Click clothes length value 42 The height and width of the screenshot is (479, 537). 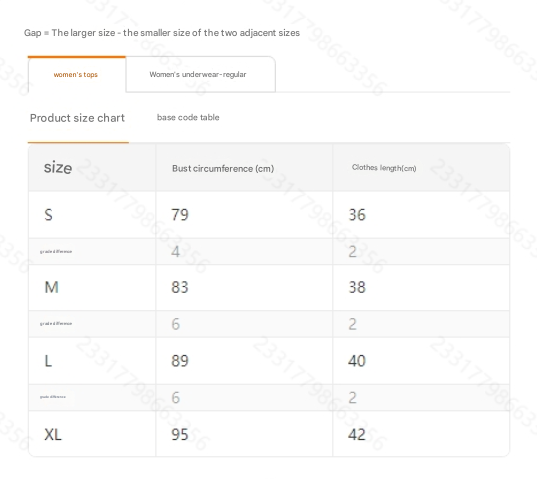(357, 435)
